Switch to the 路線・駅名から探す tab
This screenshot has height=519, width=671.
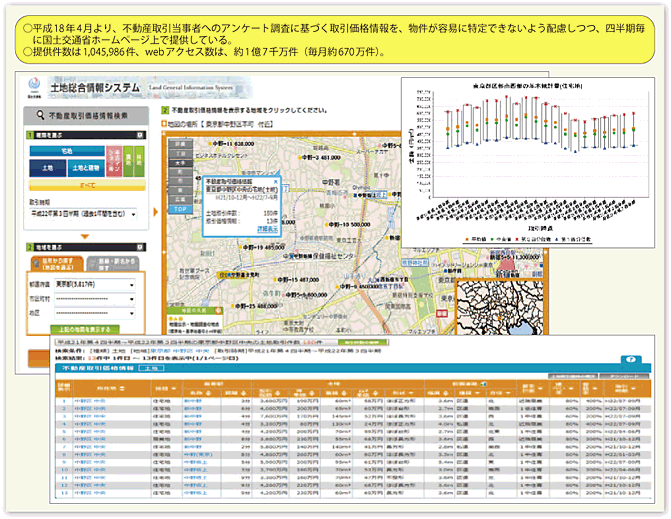113,264
